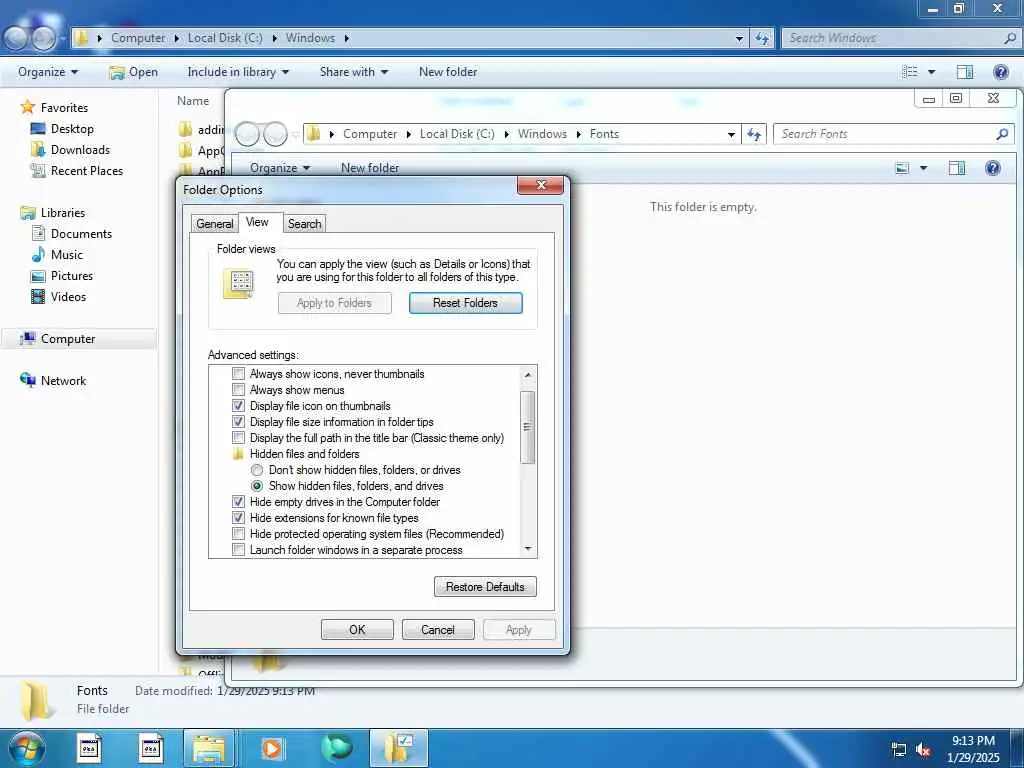Open Fonts address bar history dropdown
The image size is (1024, 768).
pyautogui.click(x=731, y=135)
